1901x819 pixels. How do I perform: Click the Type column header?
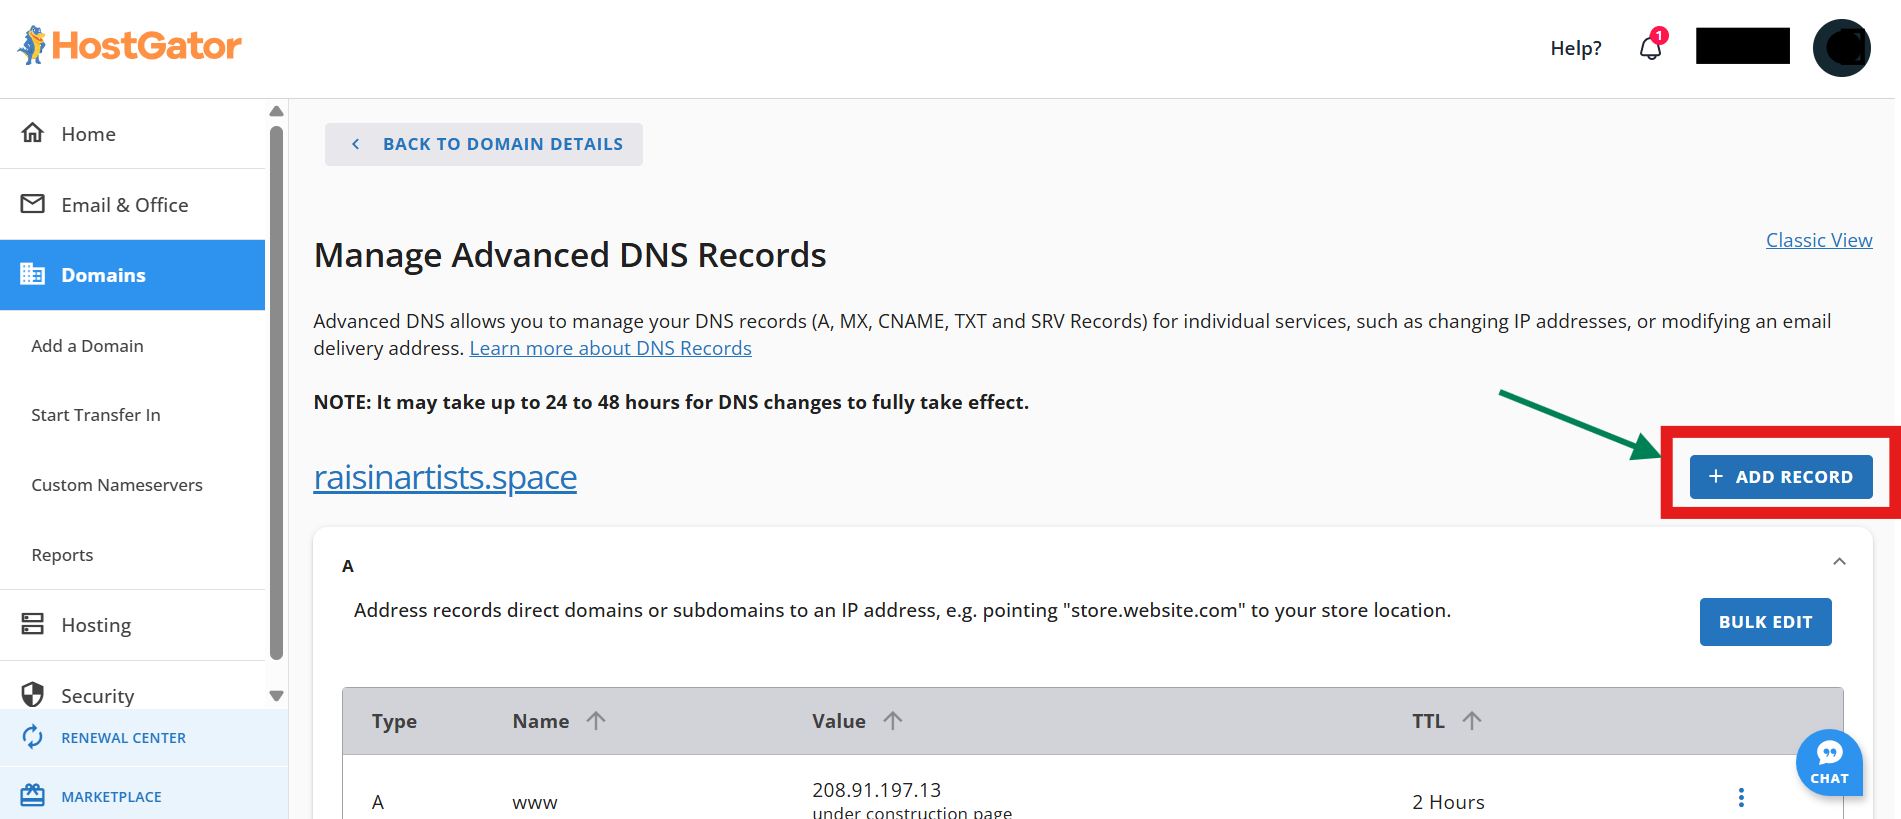point(394,721)
